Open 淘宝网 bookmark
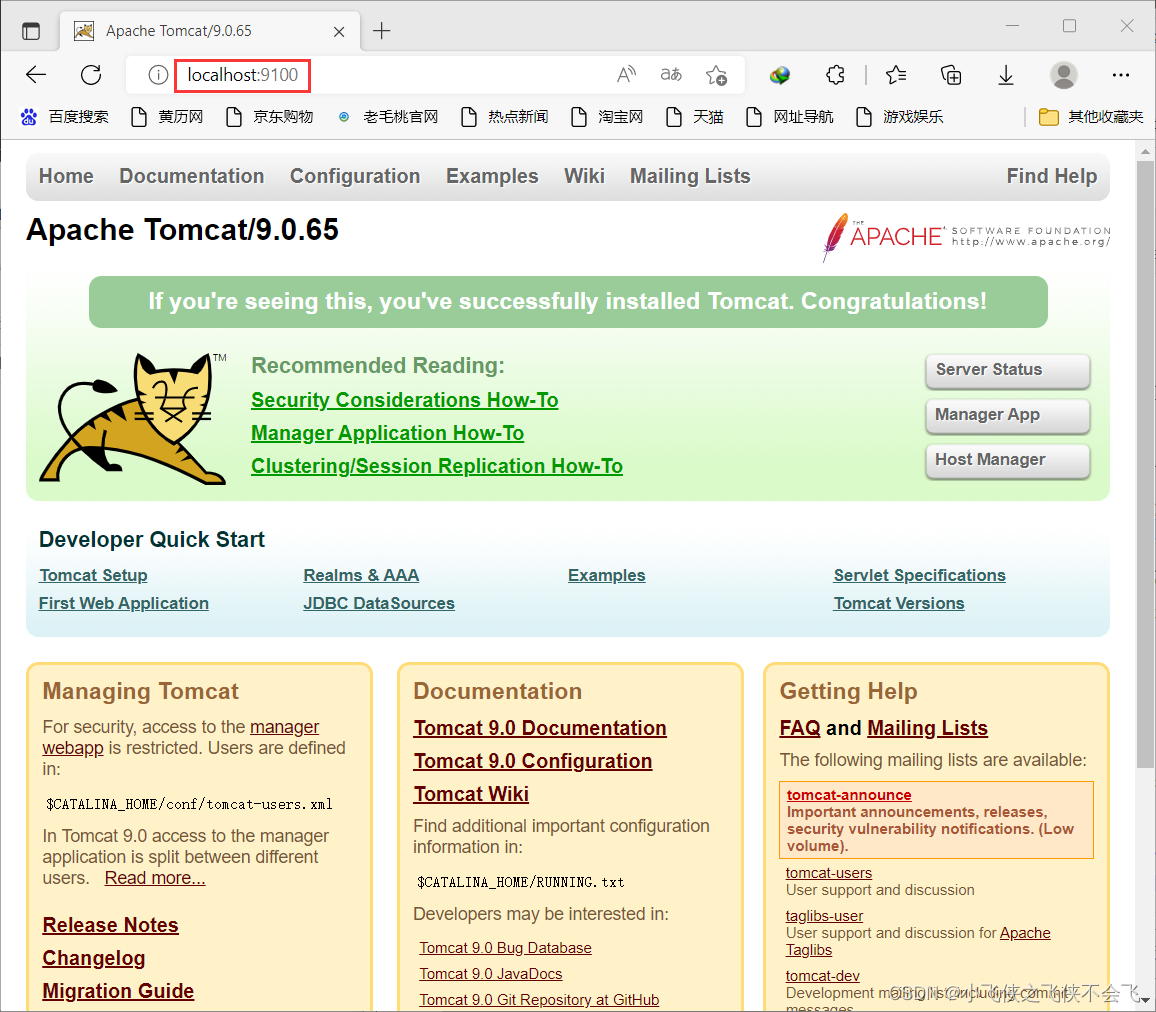 pyautogui.click(x=607, y=116)
